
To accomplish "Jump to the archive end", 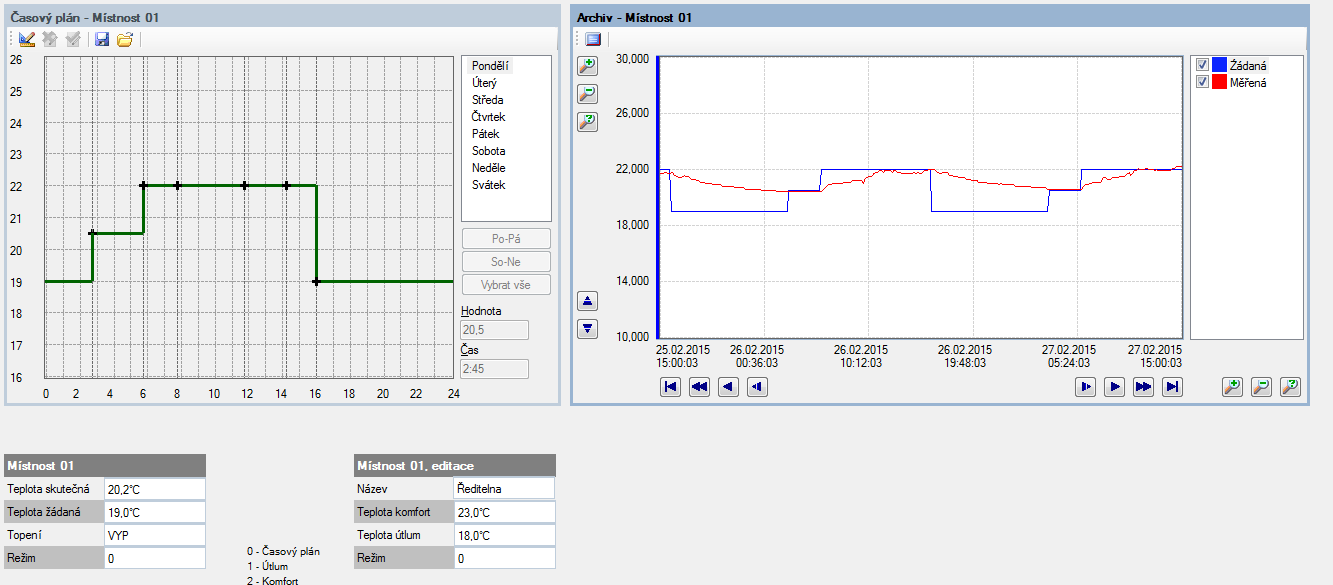I will [1173, 387].
